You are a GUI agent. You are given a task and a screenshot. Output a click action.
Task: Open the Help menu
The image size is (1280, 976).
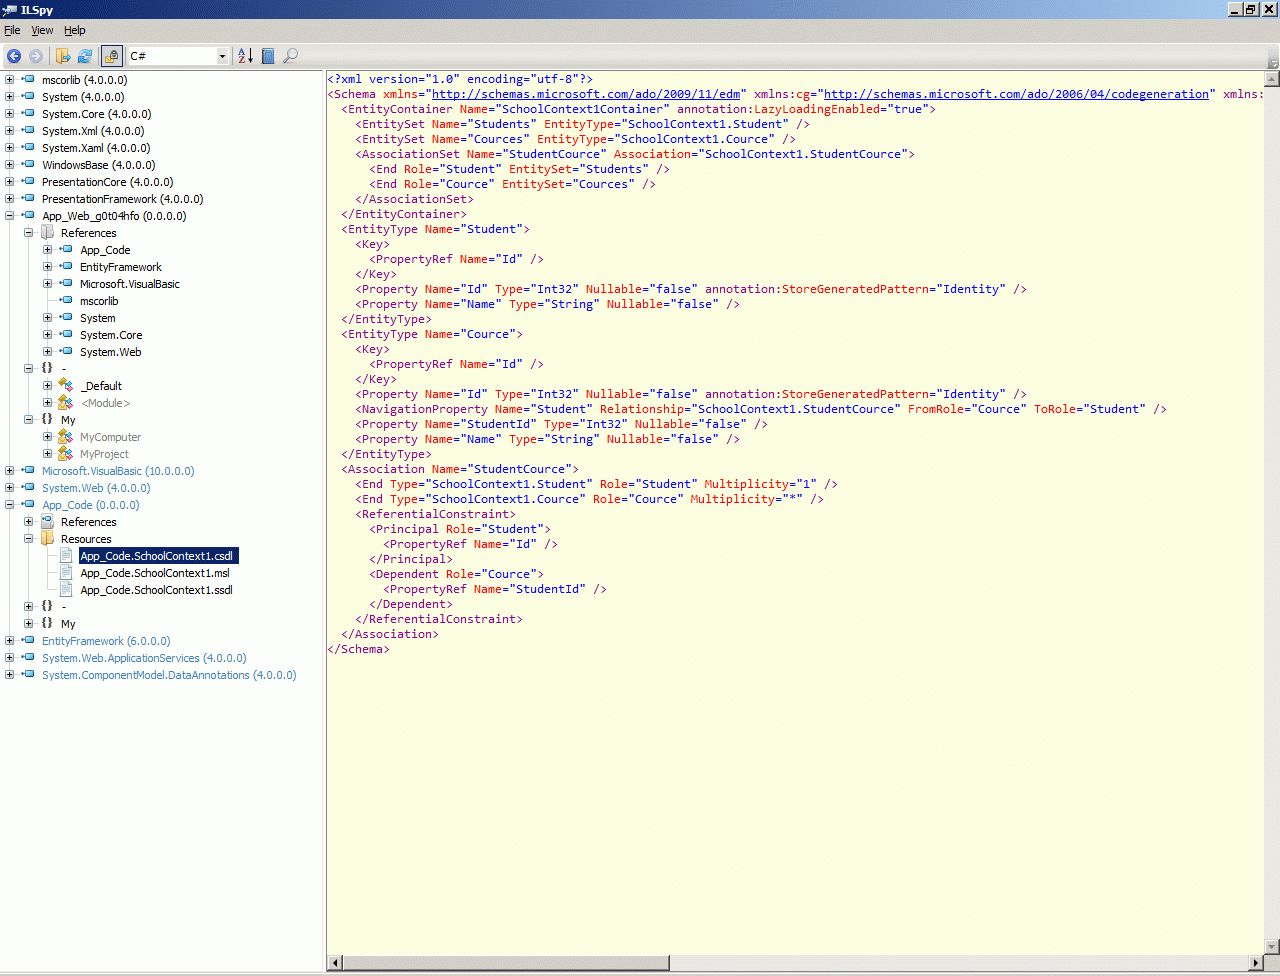point(75,30)
